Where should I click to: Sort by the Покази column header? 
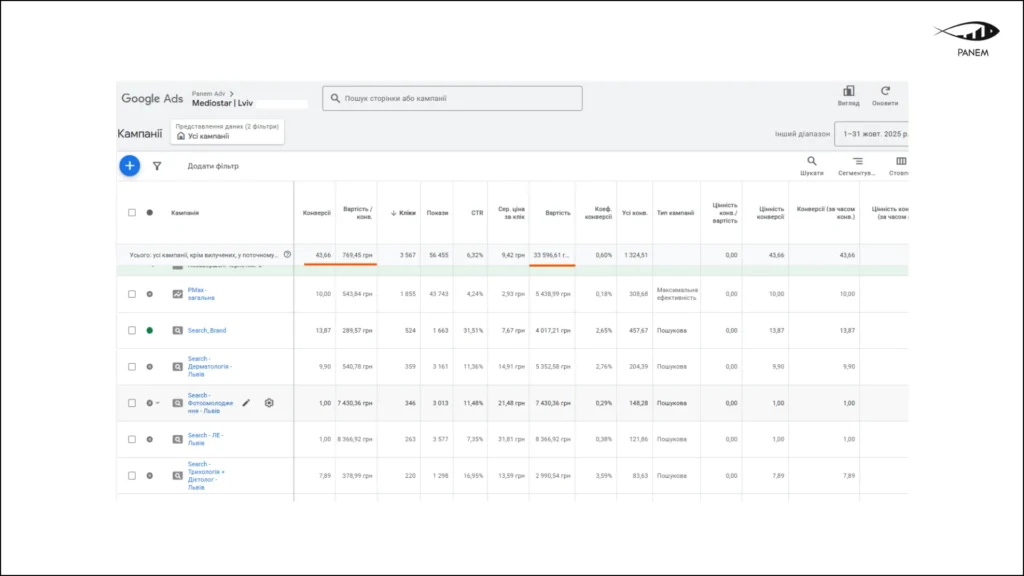tap(438, 213)
